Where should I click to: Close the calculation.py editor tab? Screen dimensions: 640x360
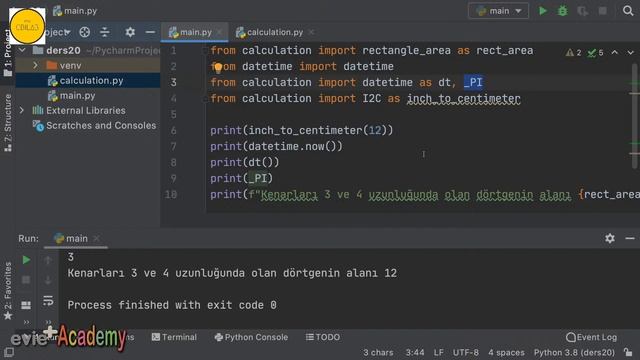click(311, 32)
